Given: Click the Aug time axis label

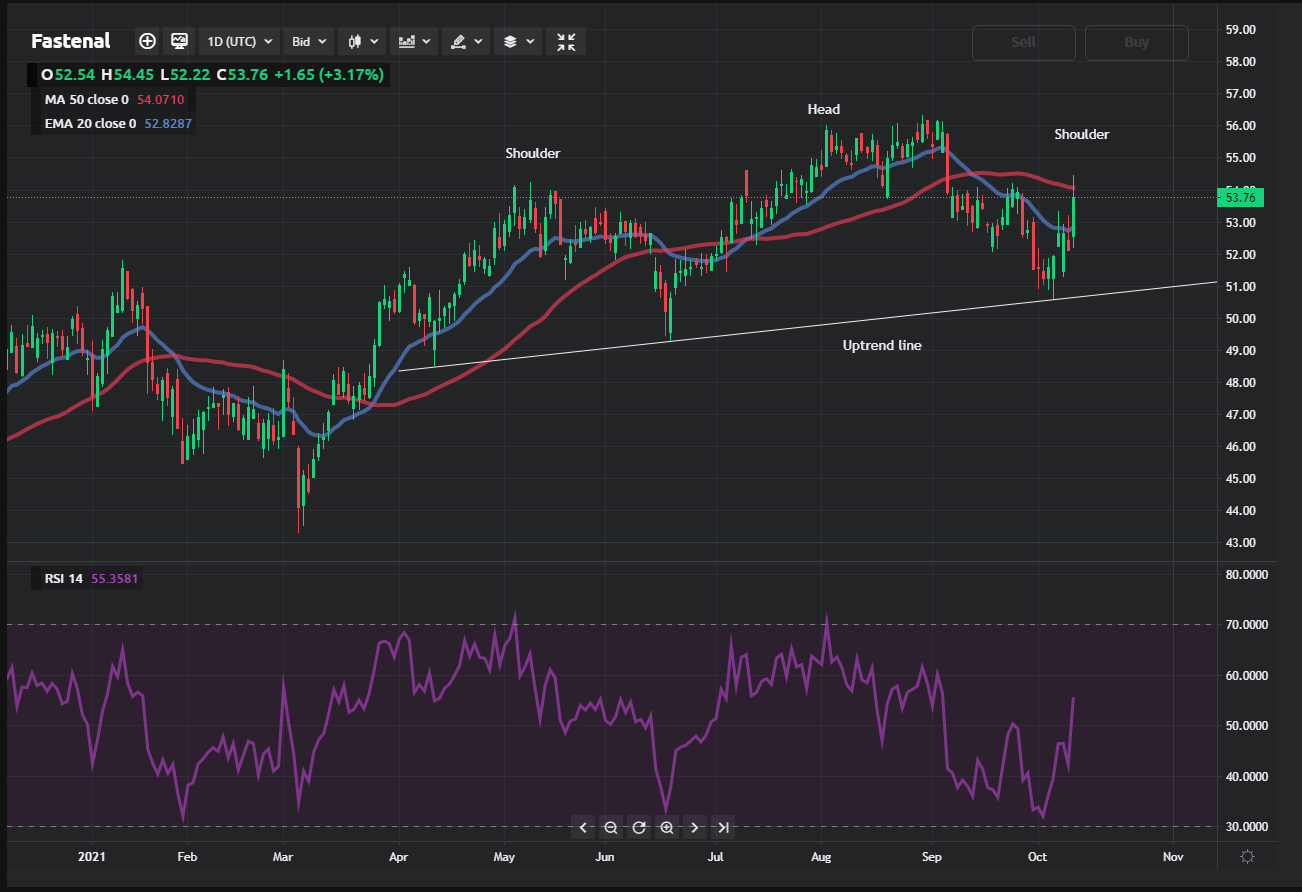Looking at the screenshot, I should pyautogui.click(x=821, y=857).
